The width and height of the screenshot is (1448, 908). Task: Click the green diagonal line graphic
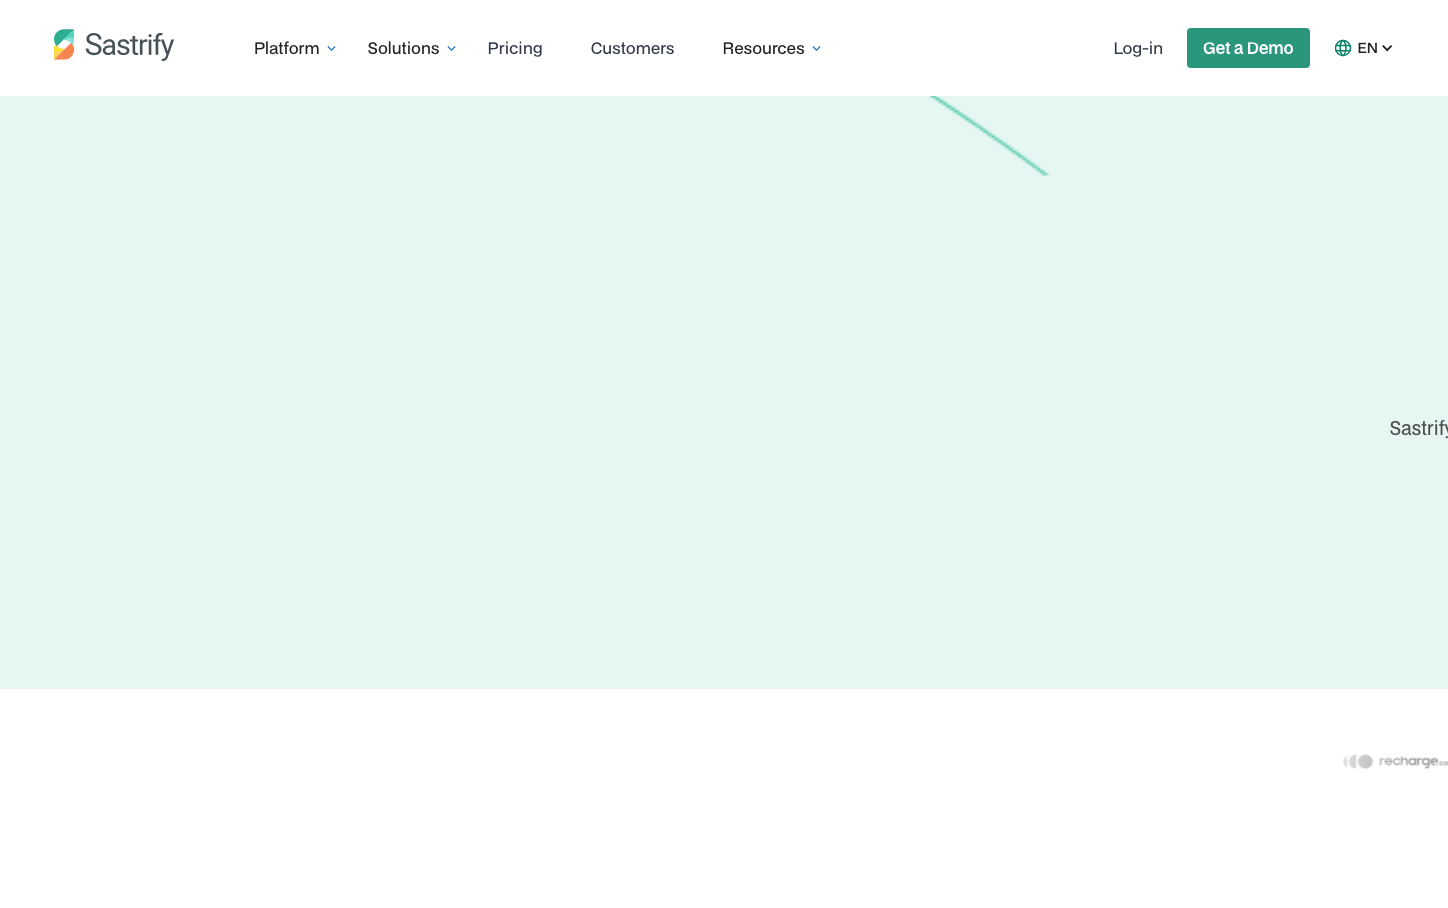pyautogui.click(x=989, y=135)
